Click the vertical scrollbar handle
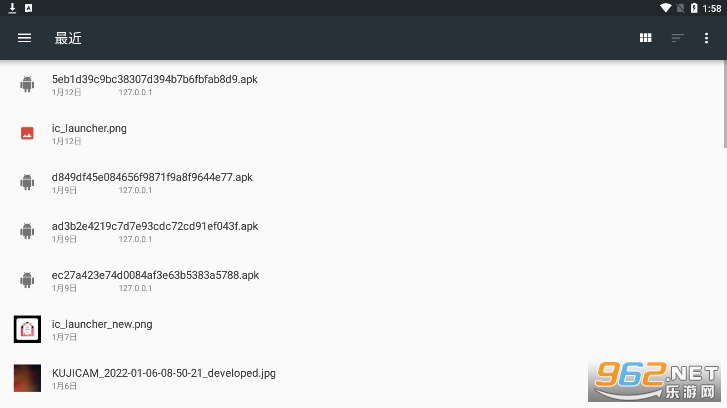This screenshot has height=408, width=727. (x=725, y=104)
